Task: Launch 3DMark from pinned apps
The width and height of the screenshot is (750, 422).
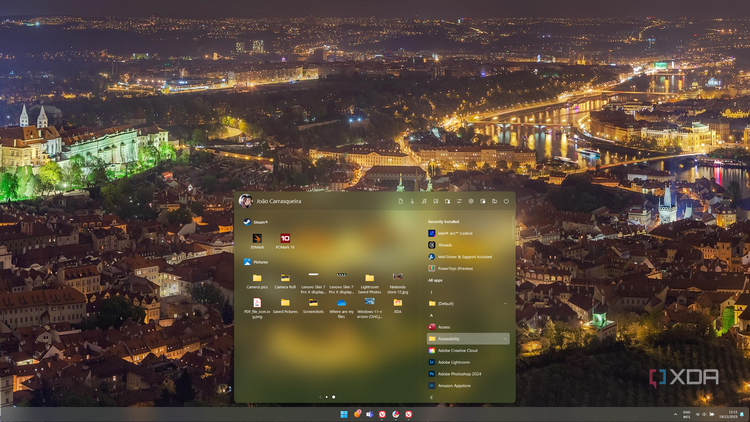Action: [x=257, y=241]
